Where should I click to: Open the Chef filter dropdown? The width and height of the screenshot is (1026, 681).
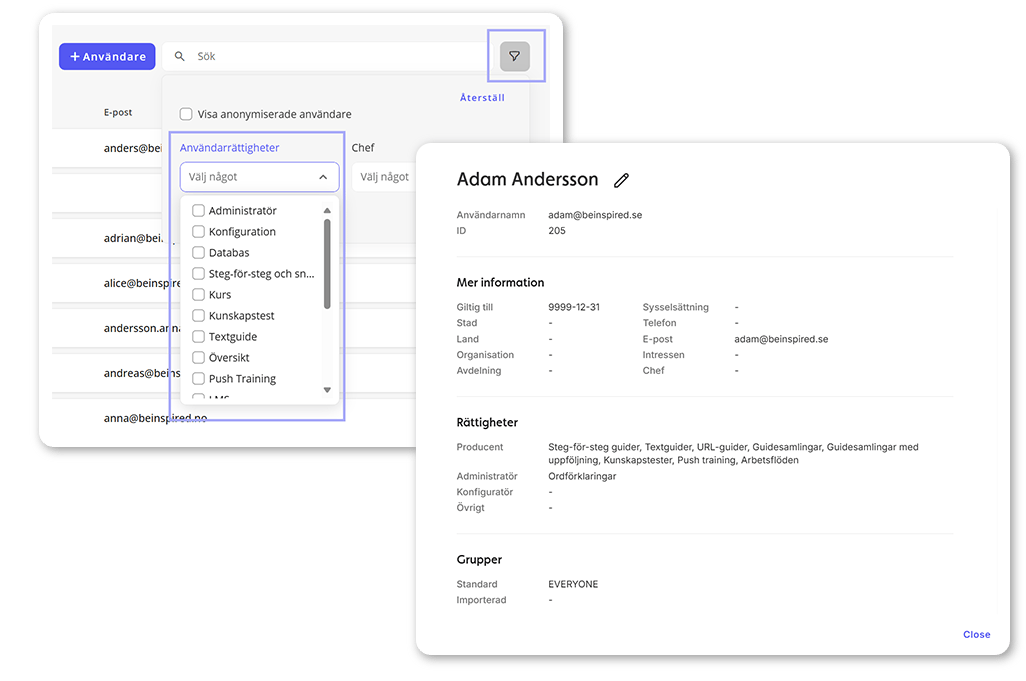point(384,177)
